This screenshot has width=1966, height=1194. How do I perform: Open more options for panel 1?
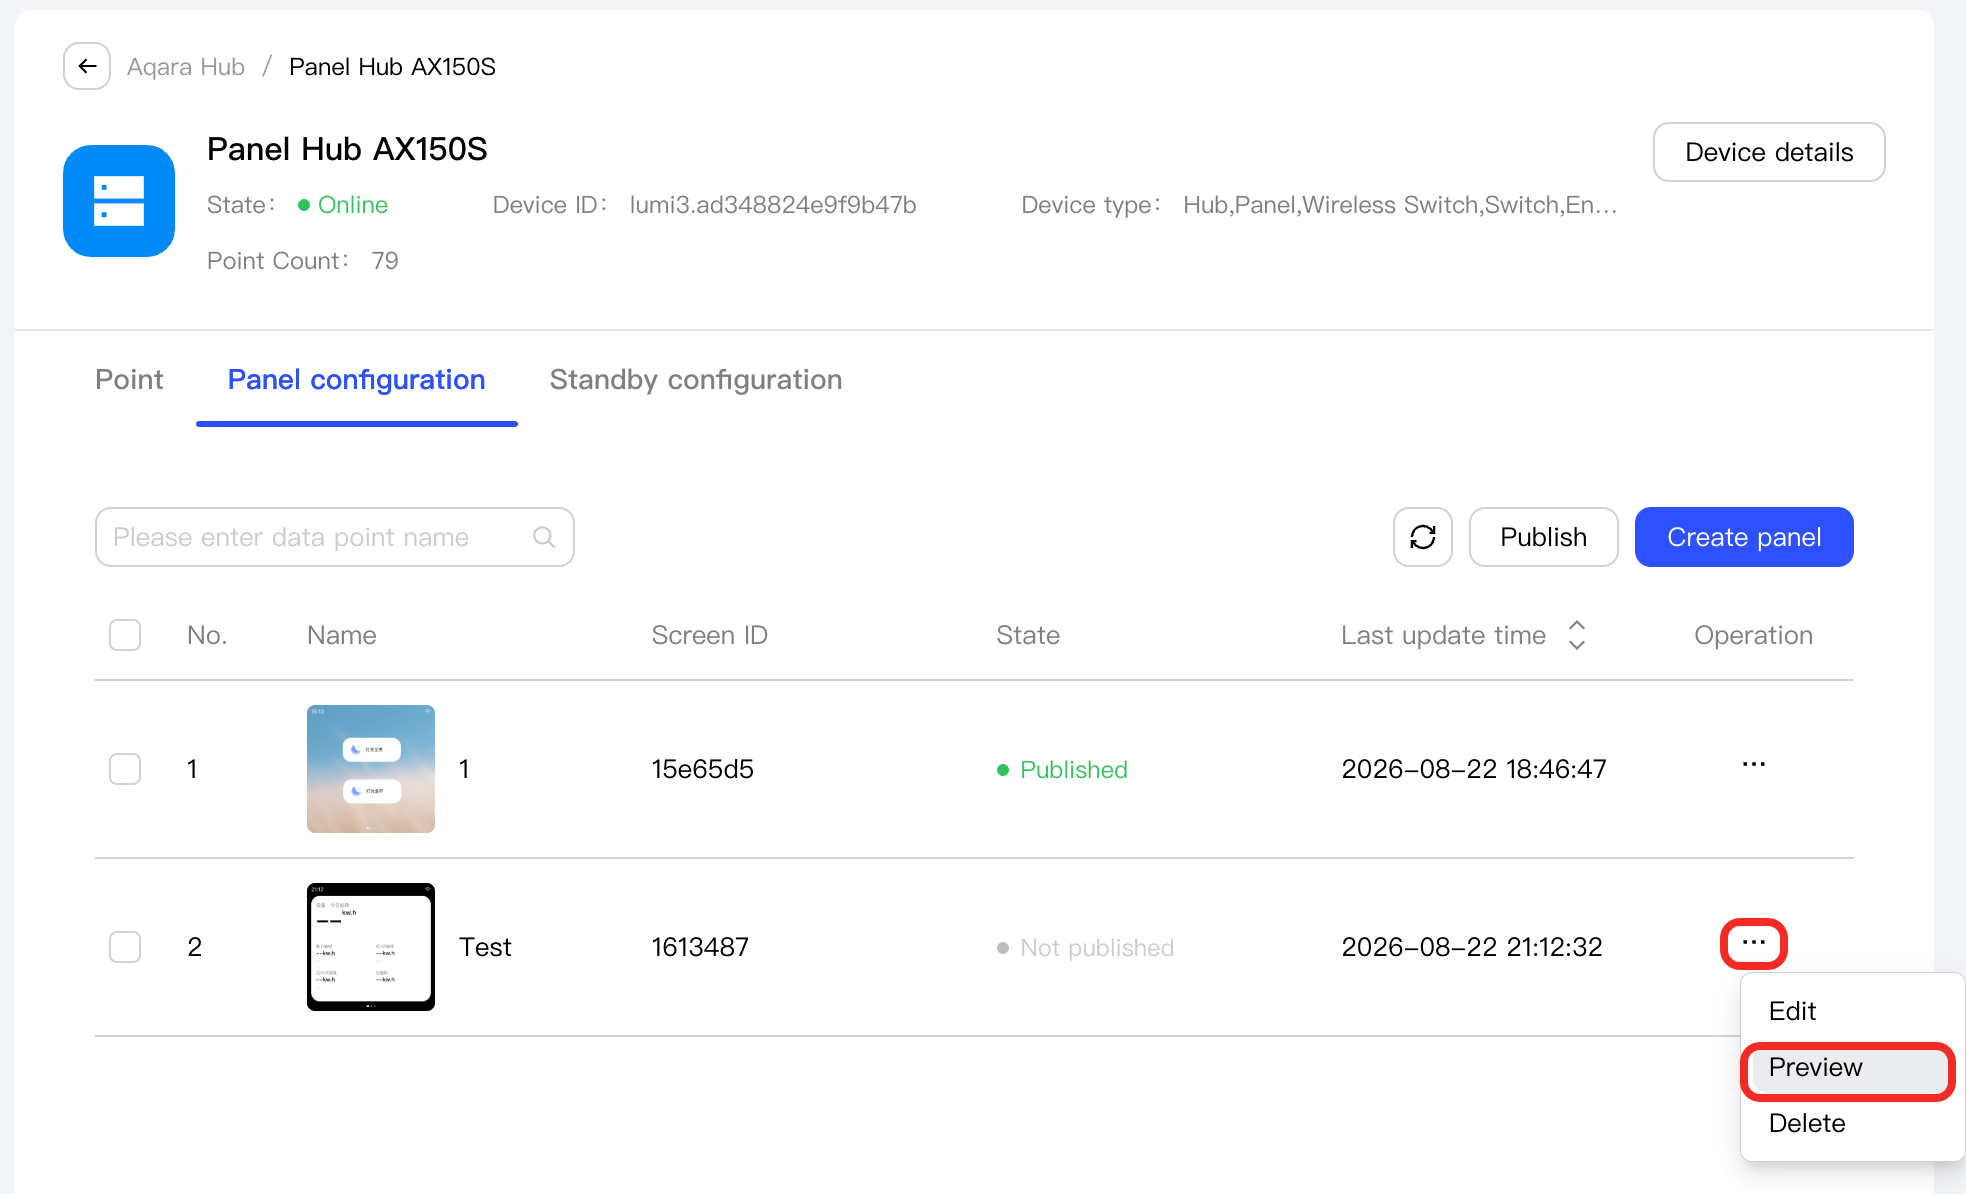point(1753,765)
